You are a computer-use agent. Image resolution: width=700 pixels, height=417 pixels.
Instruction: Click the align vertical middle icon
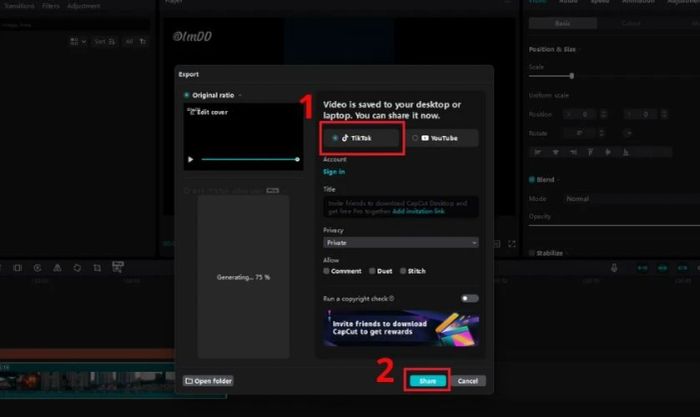608,152
